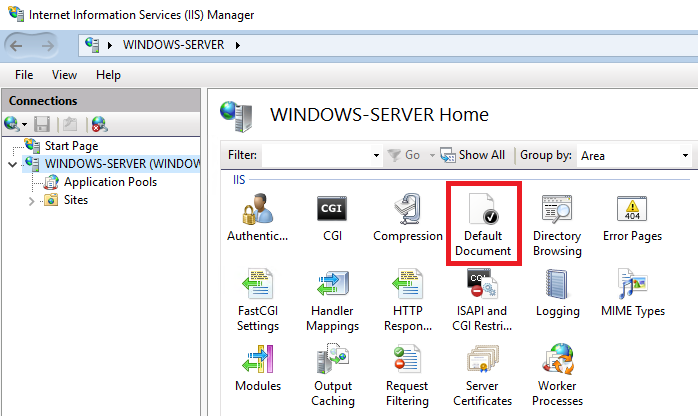Viewport: 698px width, 416px height.
Task: Click WINDOWS-SERVER in the address bar
Action: pyautogui.click(x=174, y=45)
